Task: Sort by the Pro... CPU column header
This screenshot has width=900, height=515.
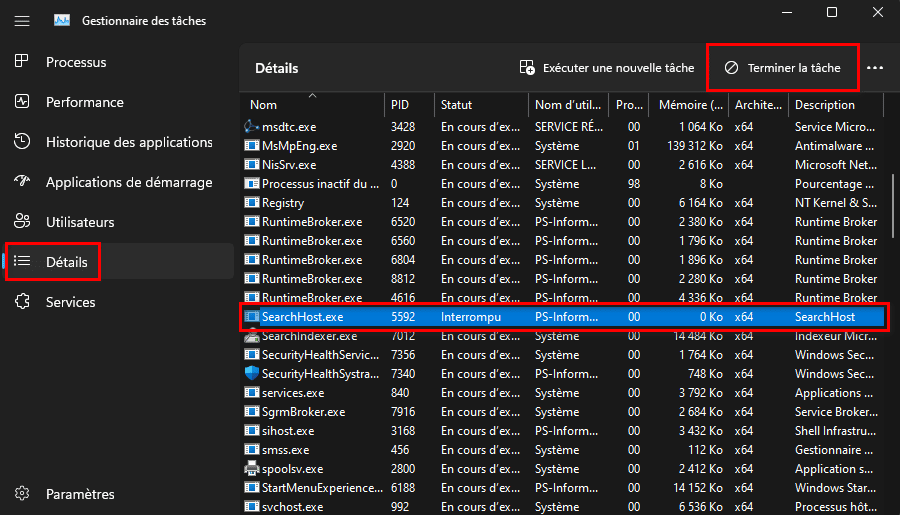Action: click(x=629, y=105)
